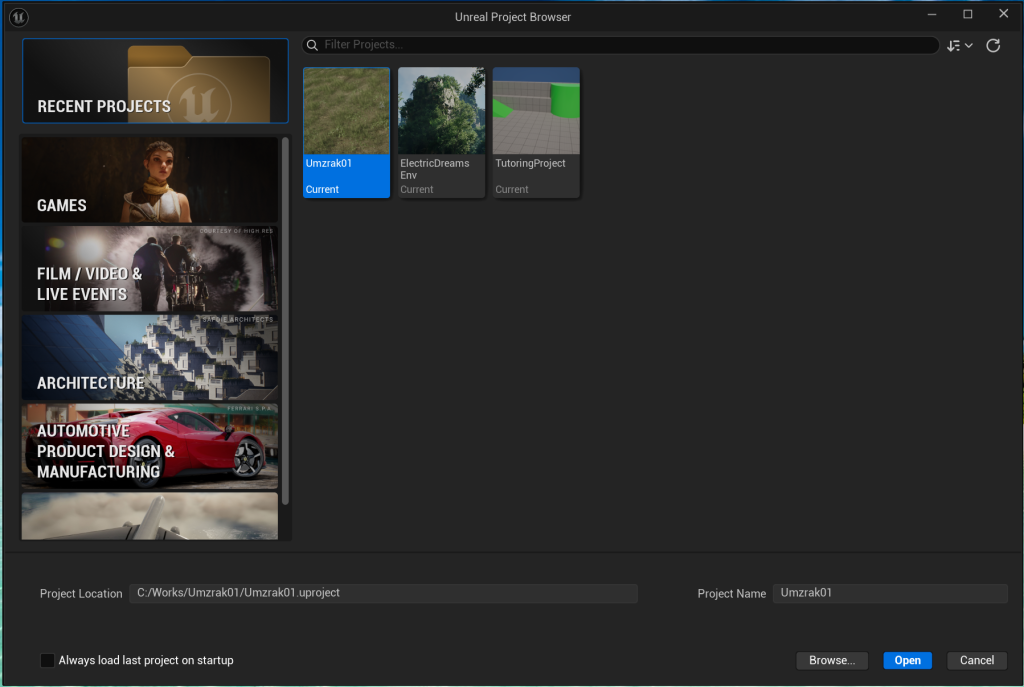Select the TutoringProject project thumbnail
The width and height of the screenshot is (1024, 687).
pyautogui.click(x=536, y=111)
